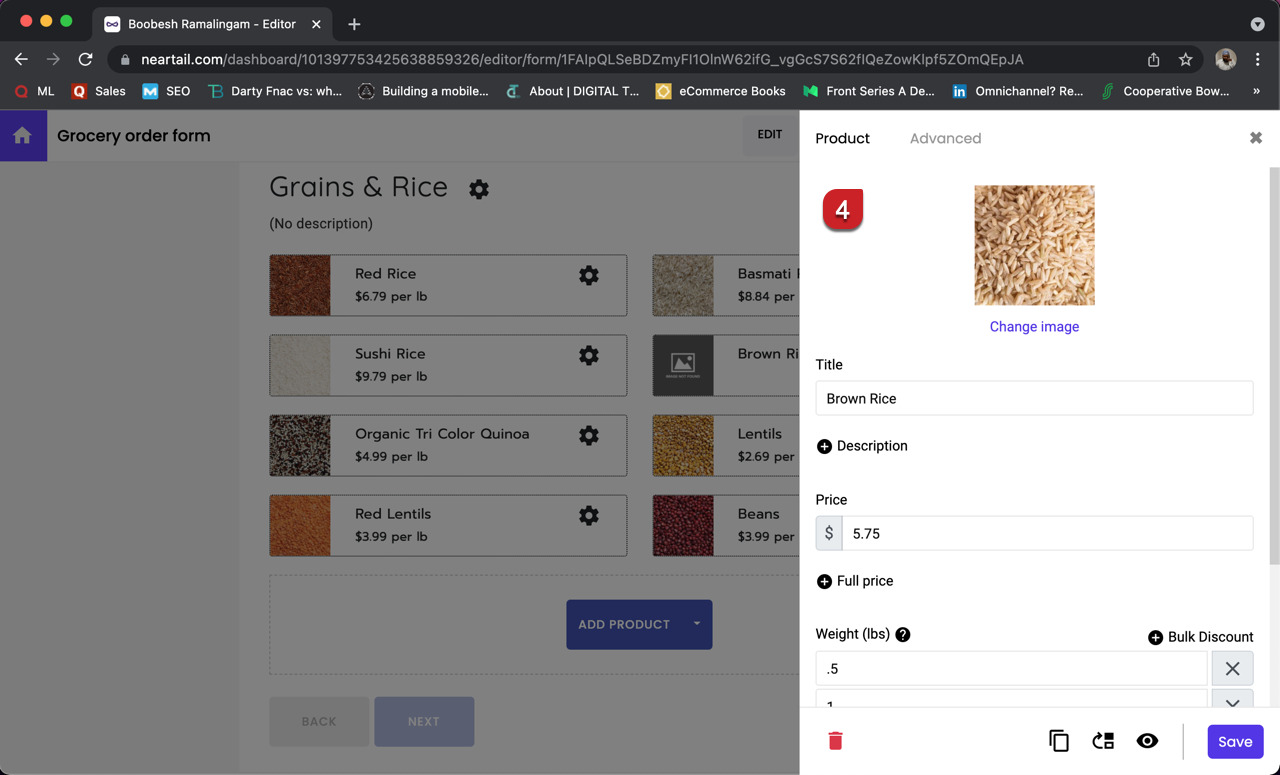The image size is (1280, 775).
Task: Add a Bulk Discount via the plus icon
Action: coord(1156,637)
